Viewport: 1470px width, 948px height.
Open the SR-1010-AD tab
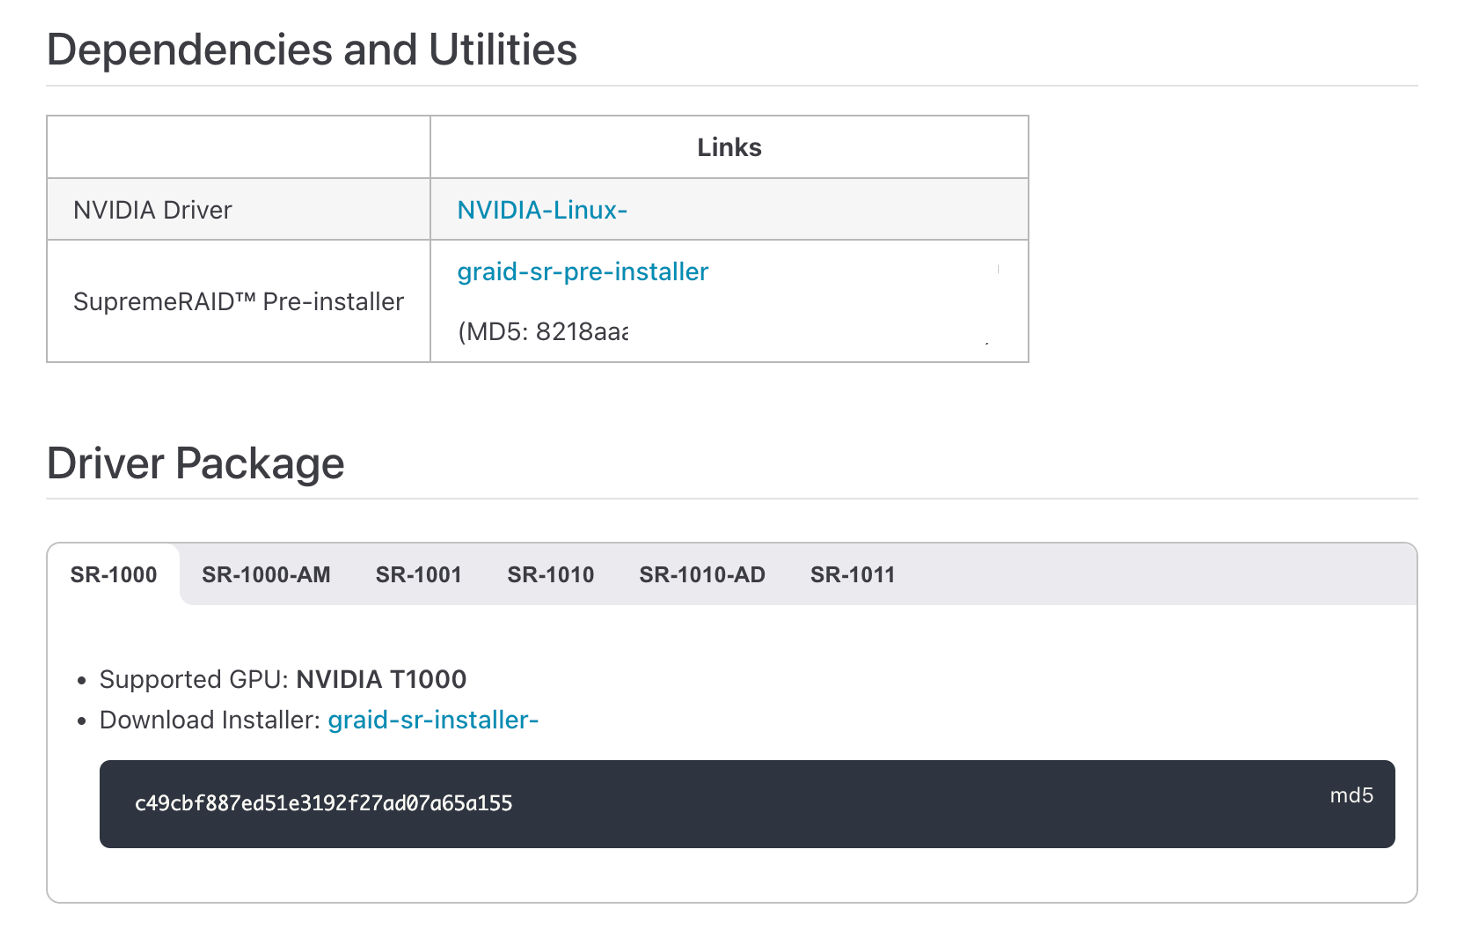(x=701, y=574)
